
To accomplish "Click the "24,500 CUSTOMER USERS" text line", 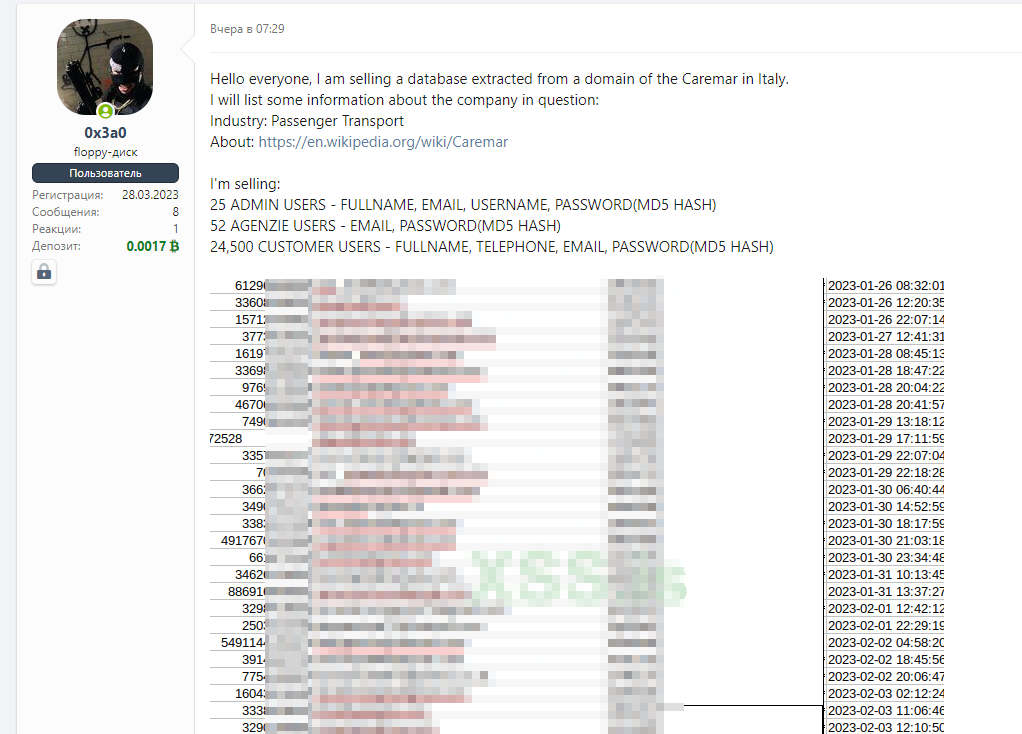I will (x=491, y=247).
